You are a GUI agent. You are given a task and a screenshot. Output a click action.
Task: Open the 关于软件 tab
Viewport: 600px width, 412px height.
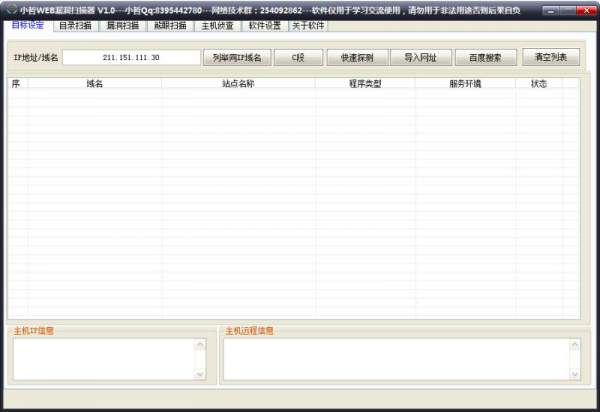point(308,26)
